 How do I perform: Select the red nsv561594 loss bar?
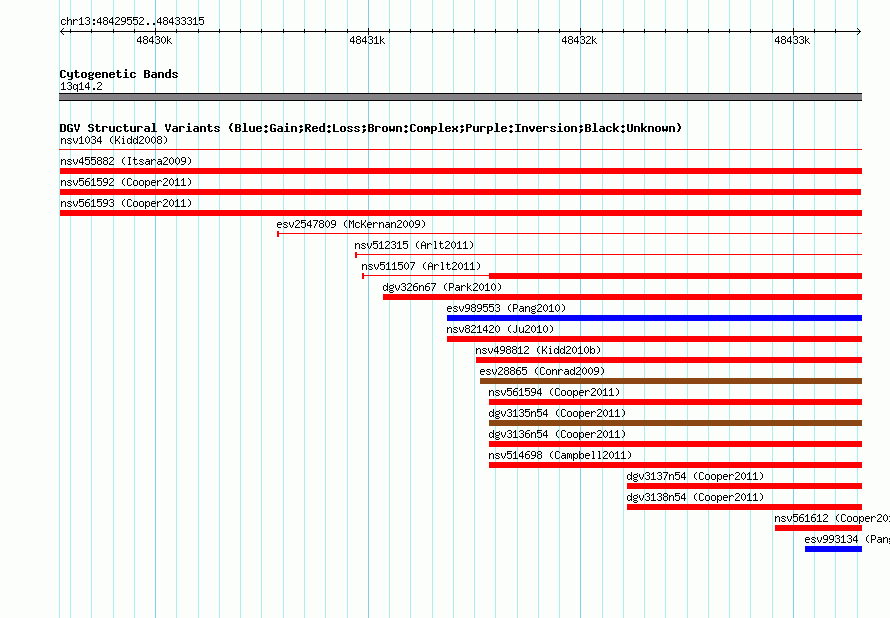coord(675,402)
